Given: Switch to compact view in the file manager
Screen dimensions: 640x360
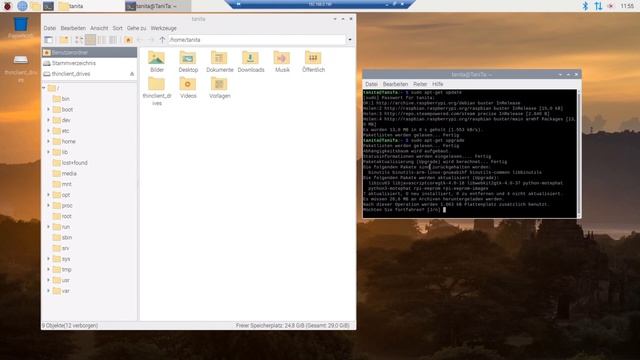Looking at the screenshot, I should pos(102,40).
